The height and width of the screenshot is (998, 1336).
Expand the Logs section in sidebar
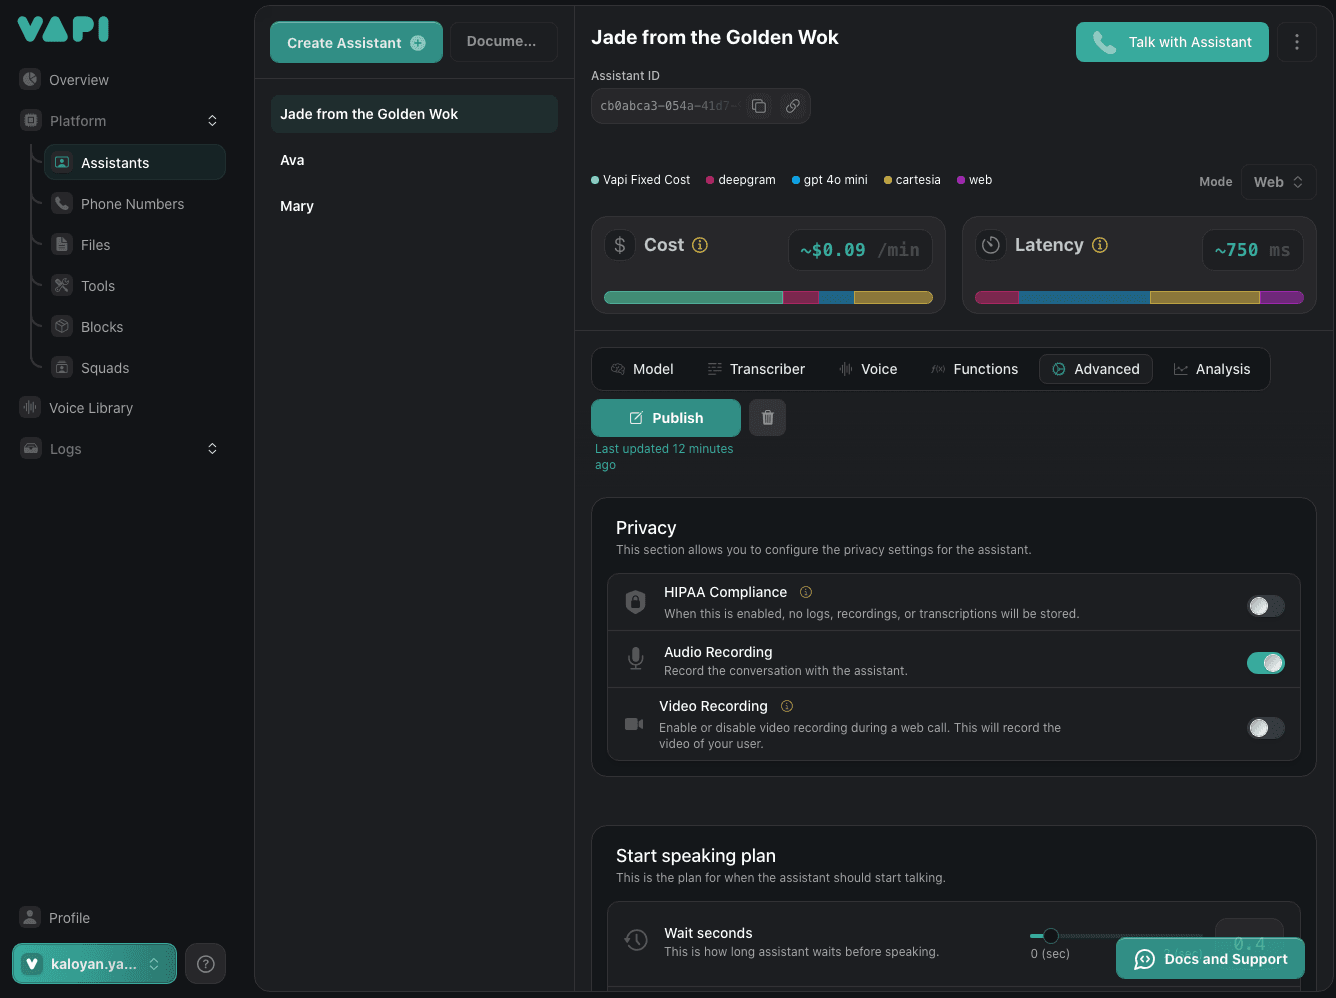212,449
